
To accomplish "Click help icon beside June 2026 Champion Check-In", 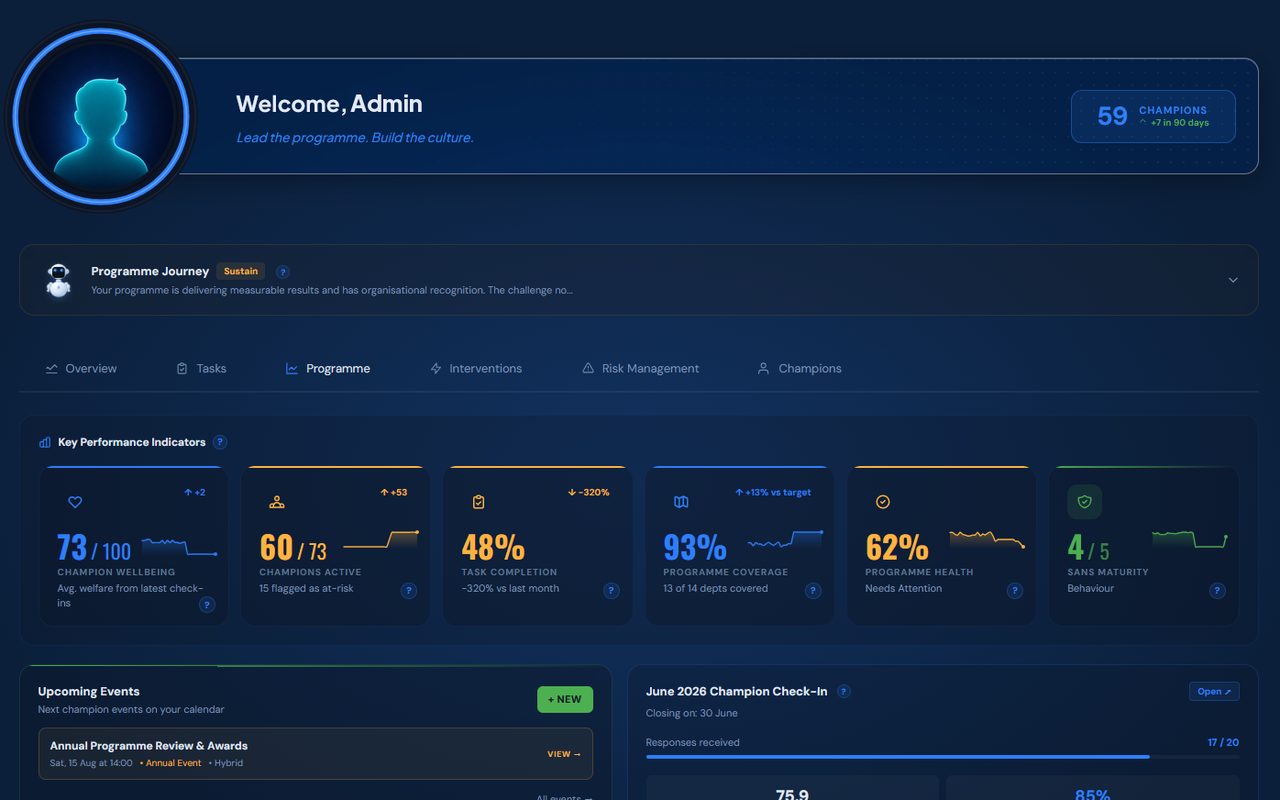I will 844,691.
